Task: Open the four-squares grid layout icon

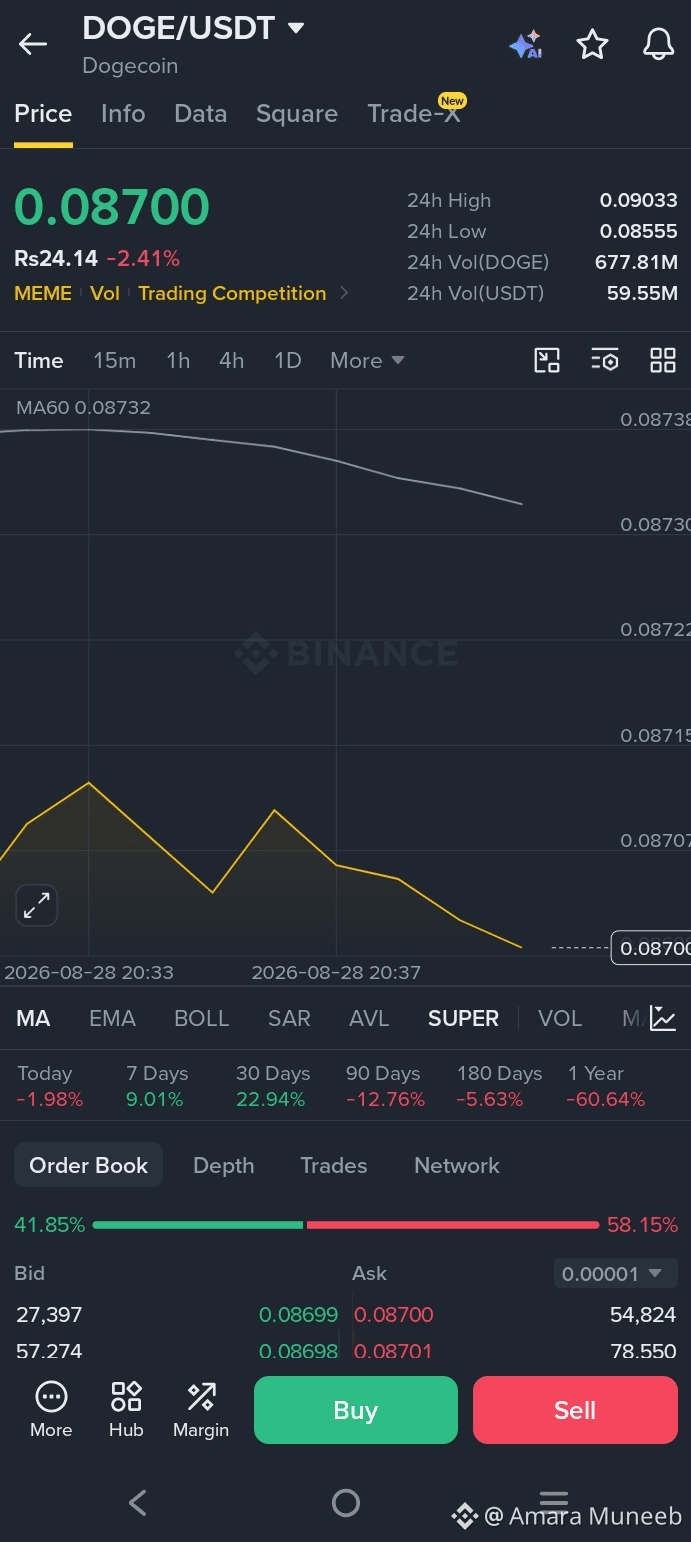Action: click(x=663, y=360)
